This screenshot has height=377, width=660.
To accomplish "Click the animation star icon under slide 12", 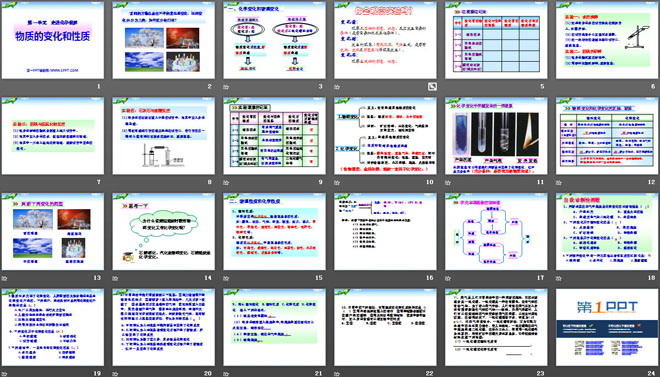I will pos(559,183).
